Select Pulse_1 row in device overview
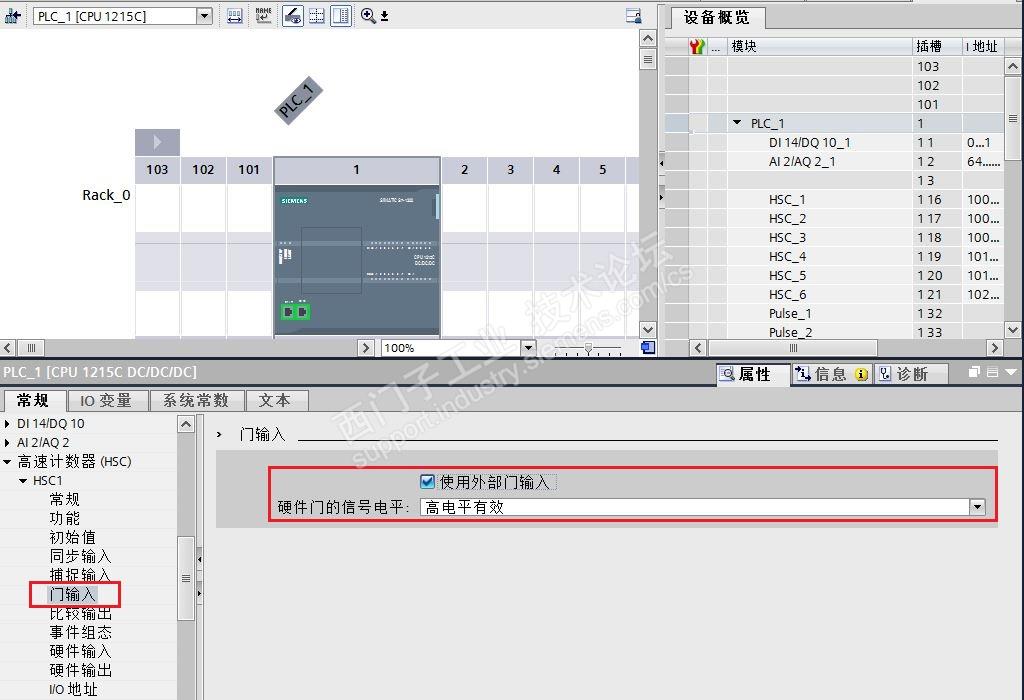The height and width of the screenshot is (700, 1024). pos(834,313)
